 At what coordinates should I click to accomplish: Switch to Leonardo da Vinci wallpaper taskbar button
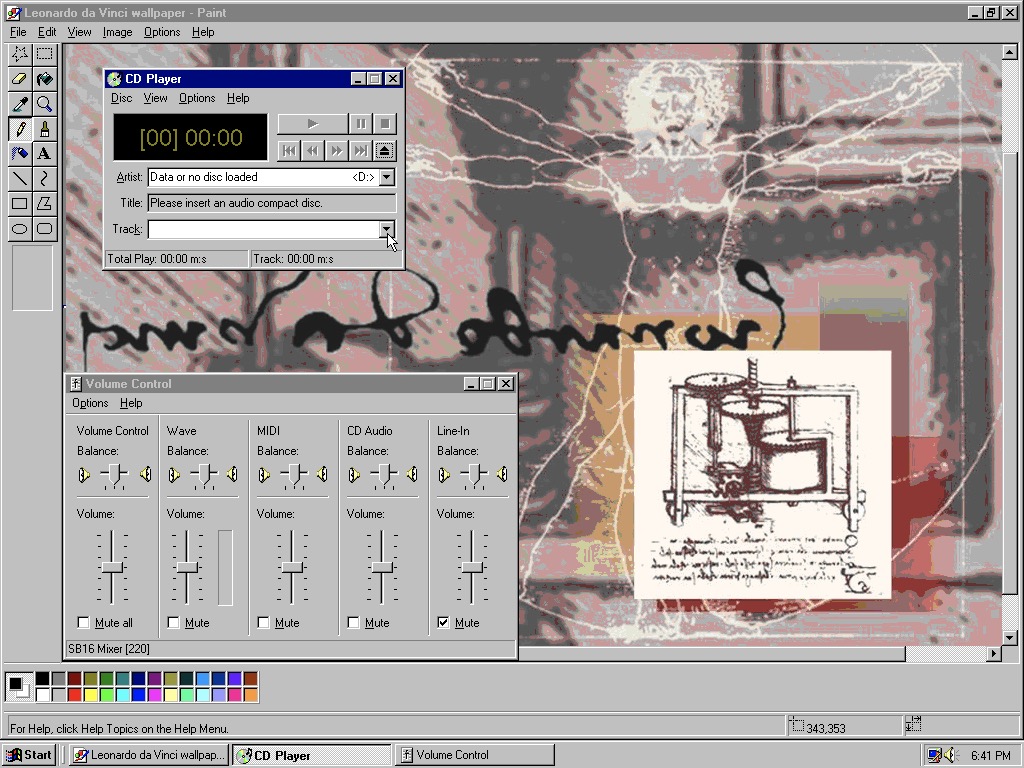[150, 755]
